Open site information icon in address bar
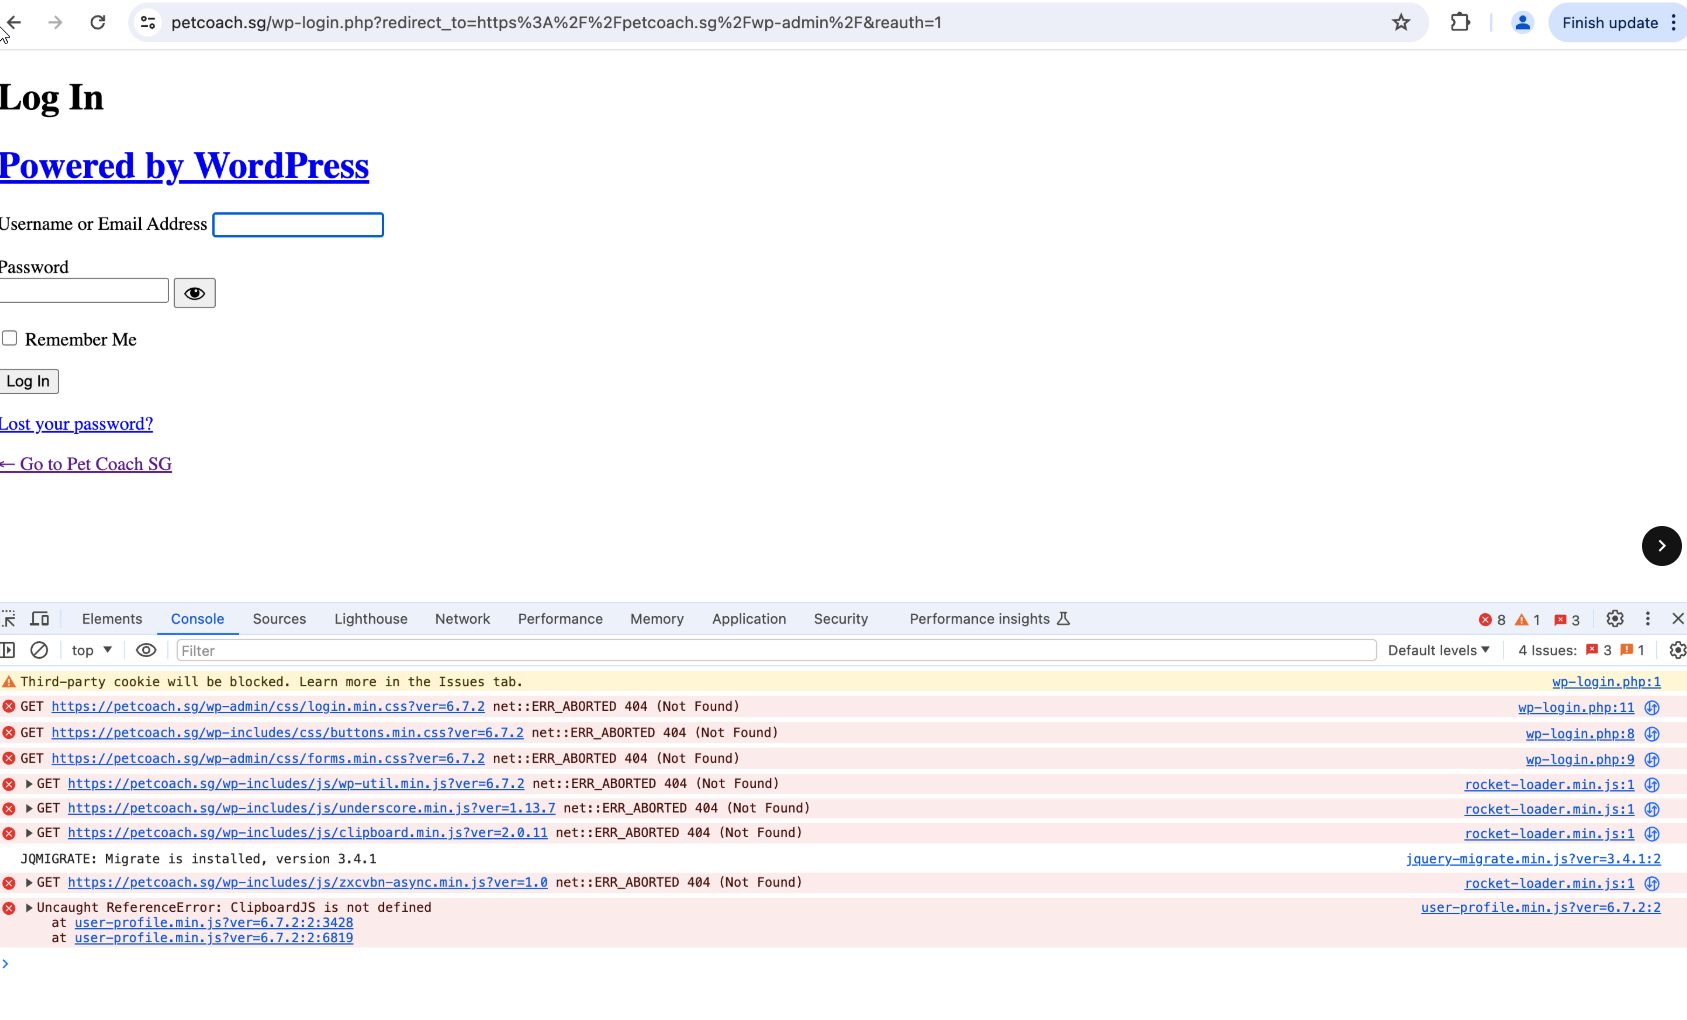Image resolution: width=1687 pixels, height=1020 pixels. click(148, 22)
